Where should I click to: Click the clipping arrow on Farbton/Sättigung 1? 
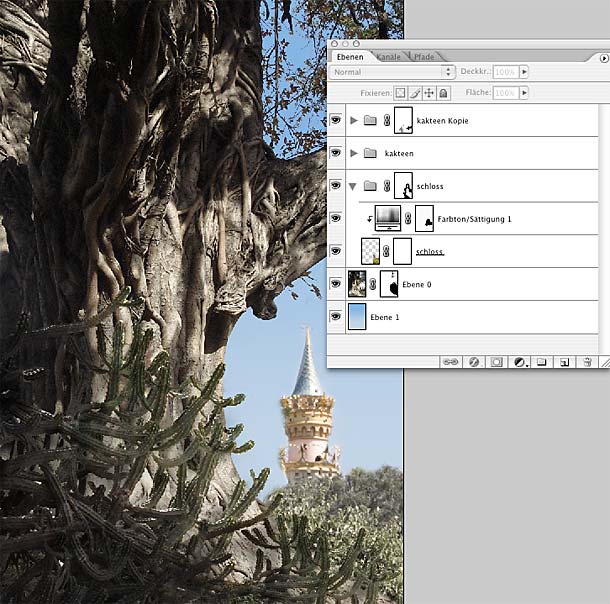[x=370, y=219]
